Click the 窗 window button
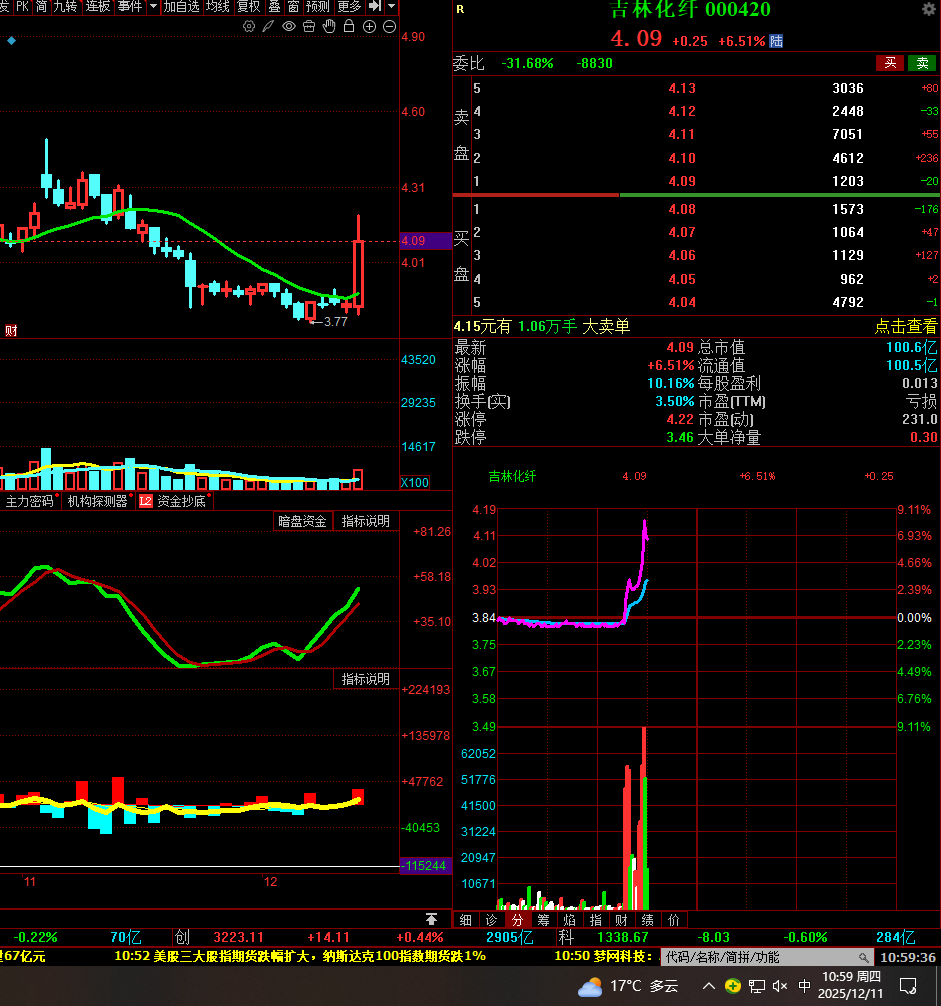 294,6
